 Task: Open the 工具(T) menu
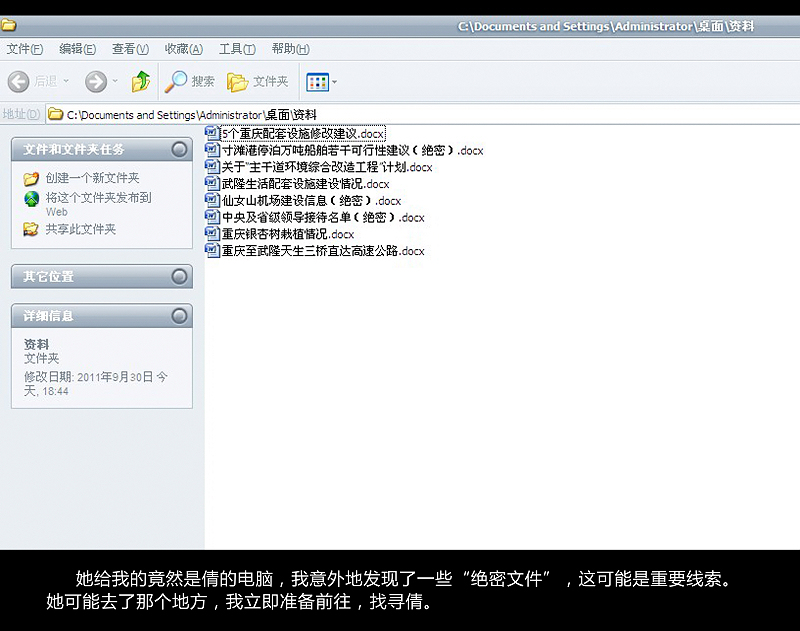(237, 49)
